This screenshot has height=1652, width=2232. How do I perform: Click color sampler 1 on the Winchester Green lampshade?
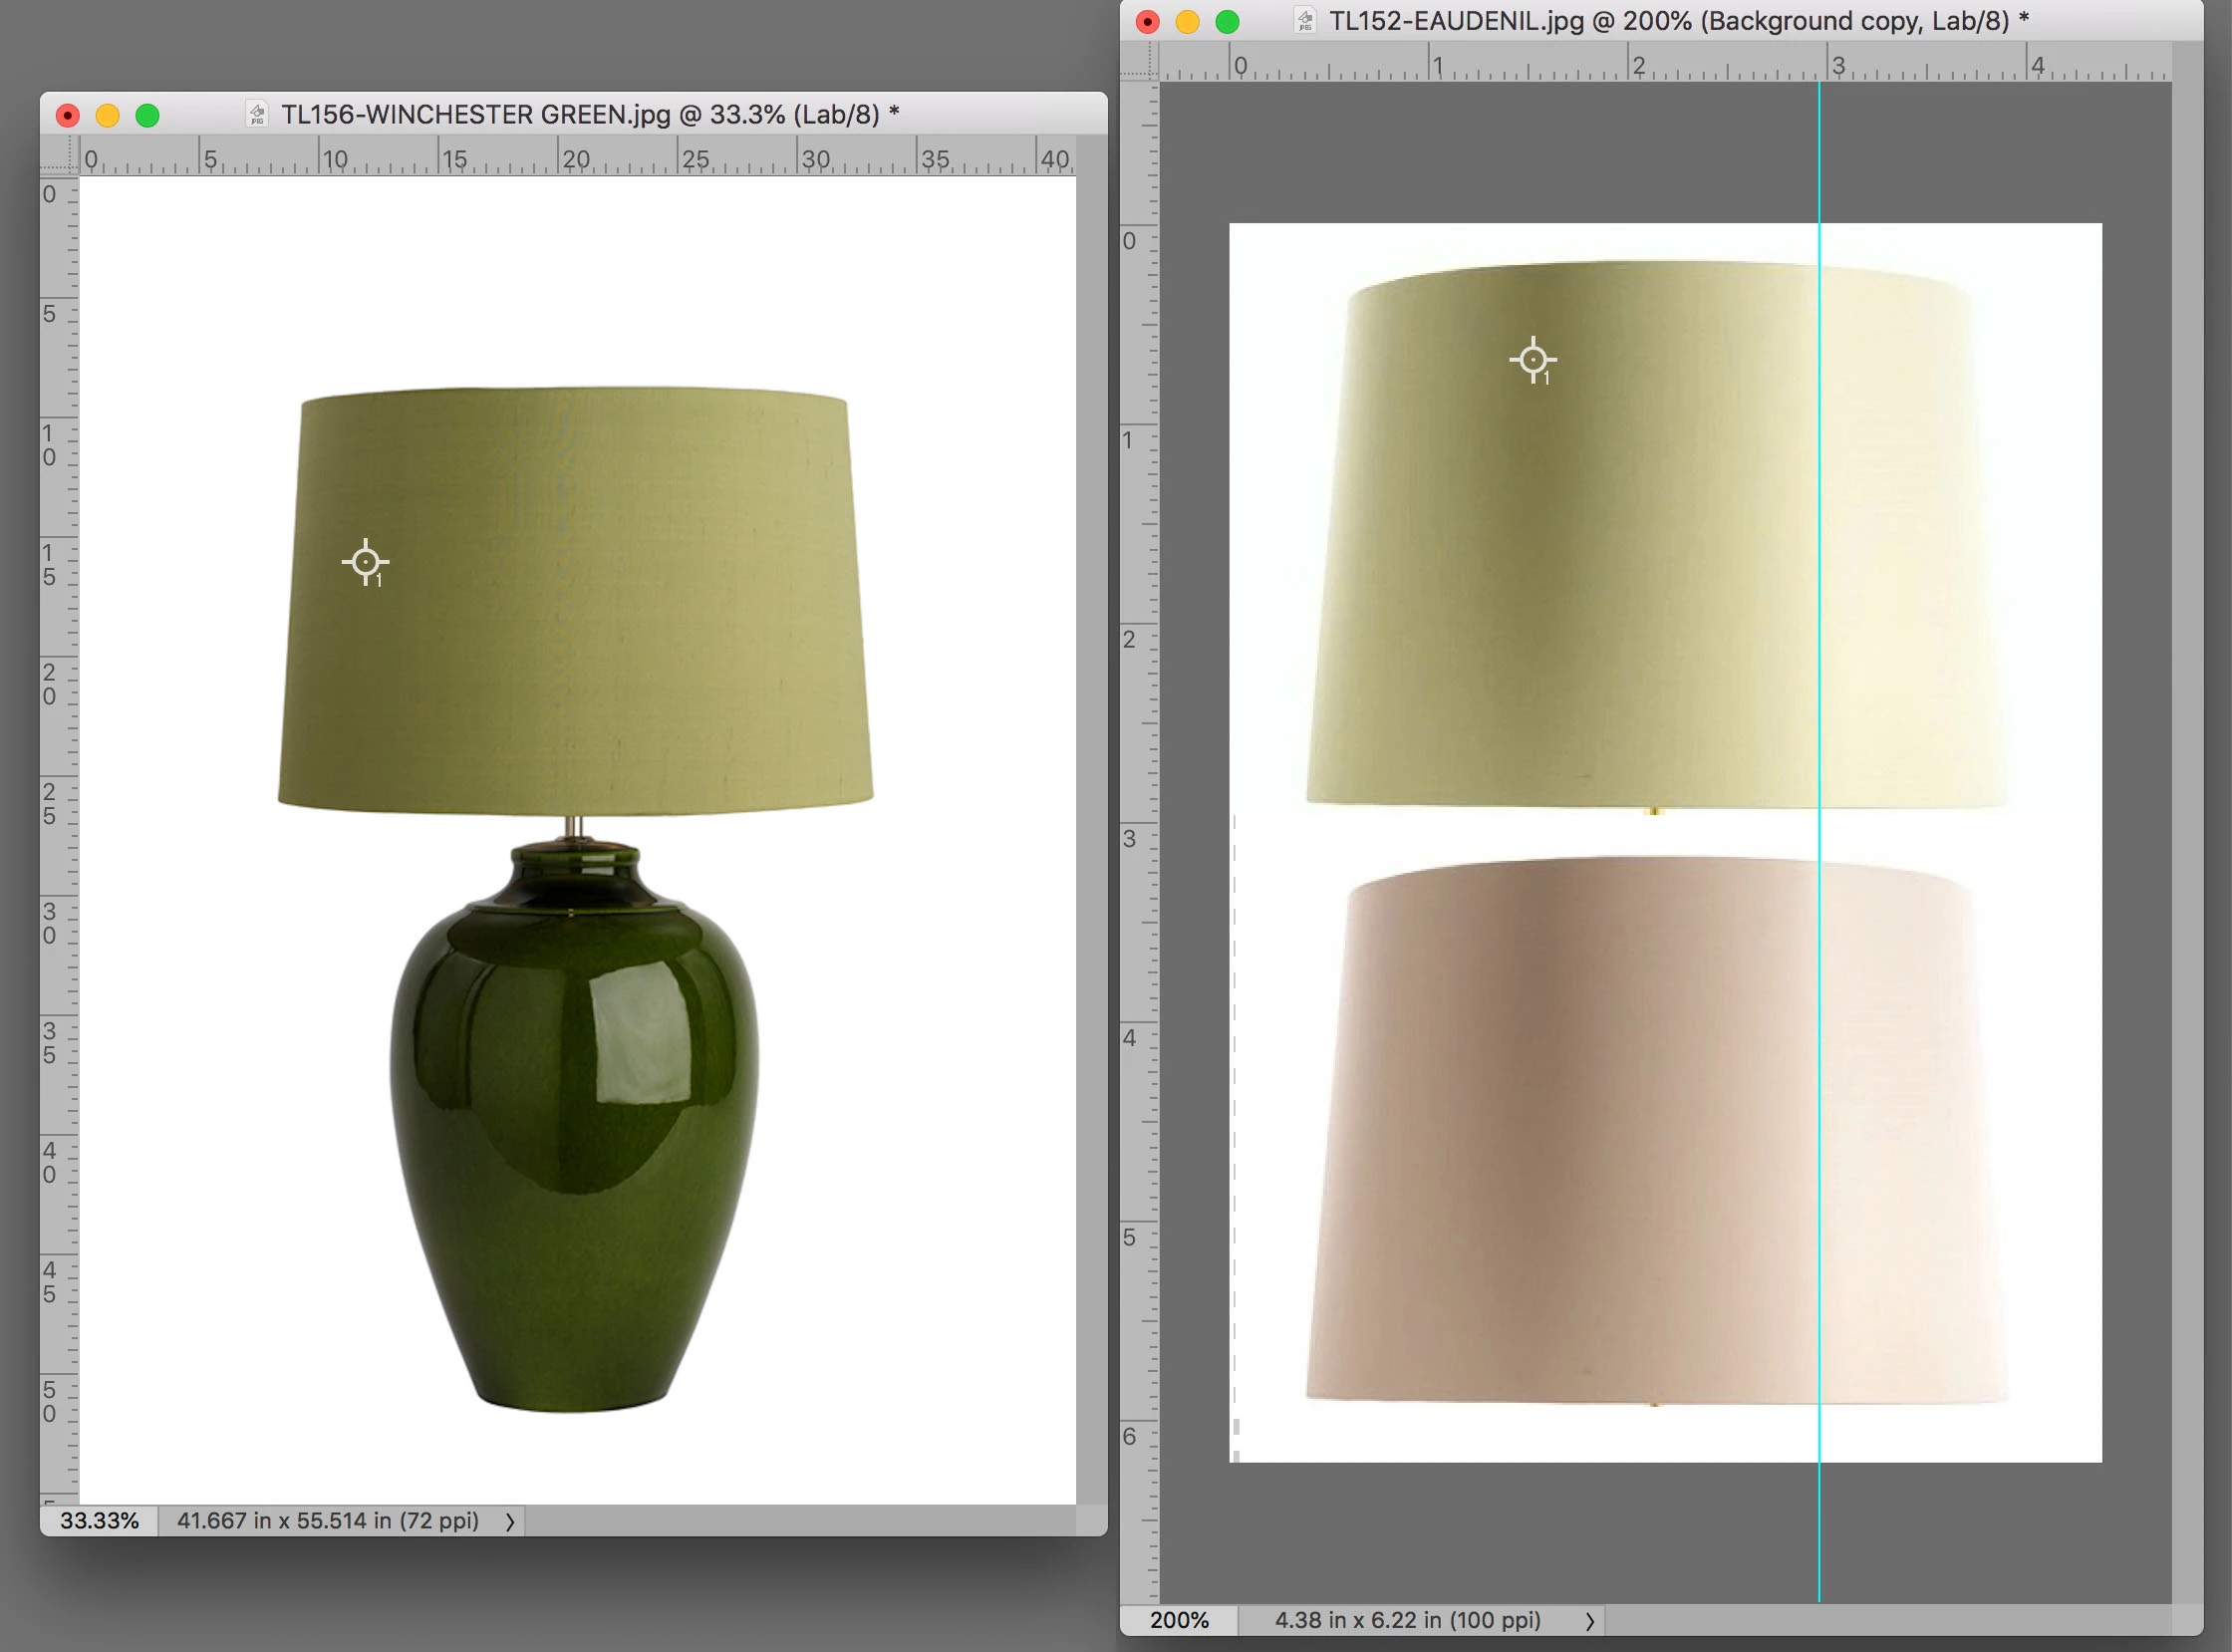pos(365,562)
